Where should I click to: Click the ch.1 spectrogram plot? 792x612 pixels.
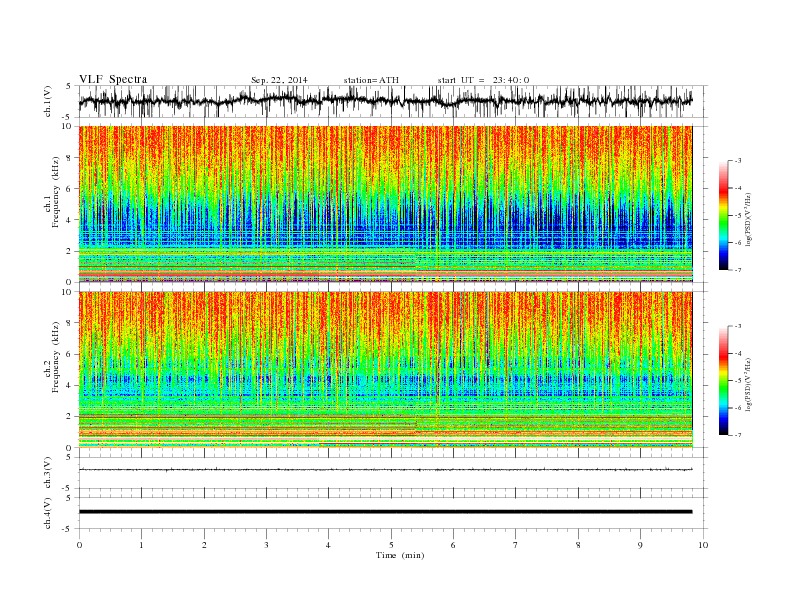tap(385, 204)
